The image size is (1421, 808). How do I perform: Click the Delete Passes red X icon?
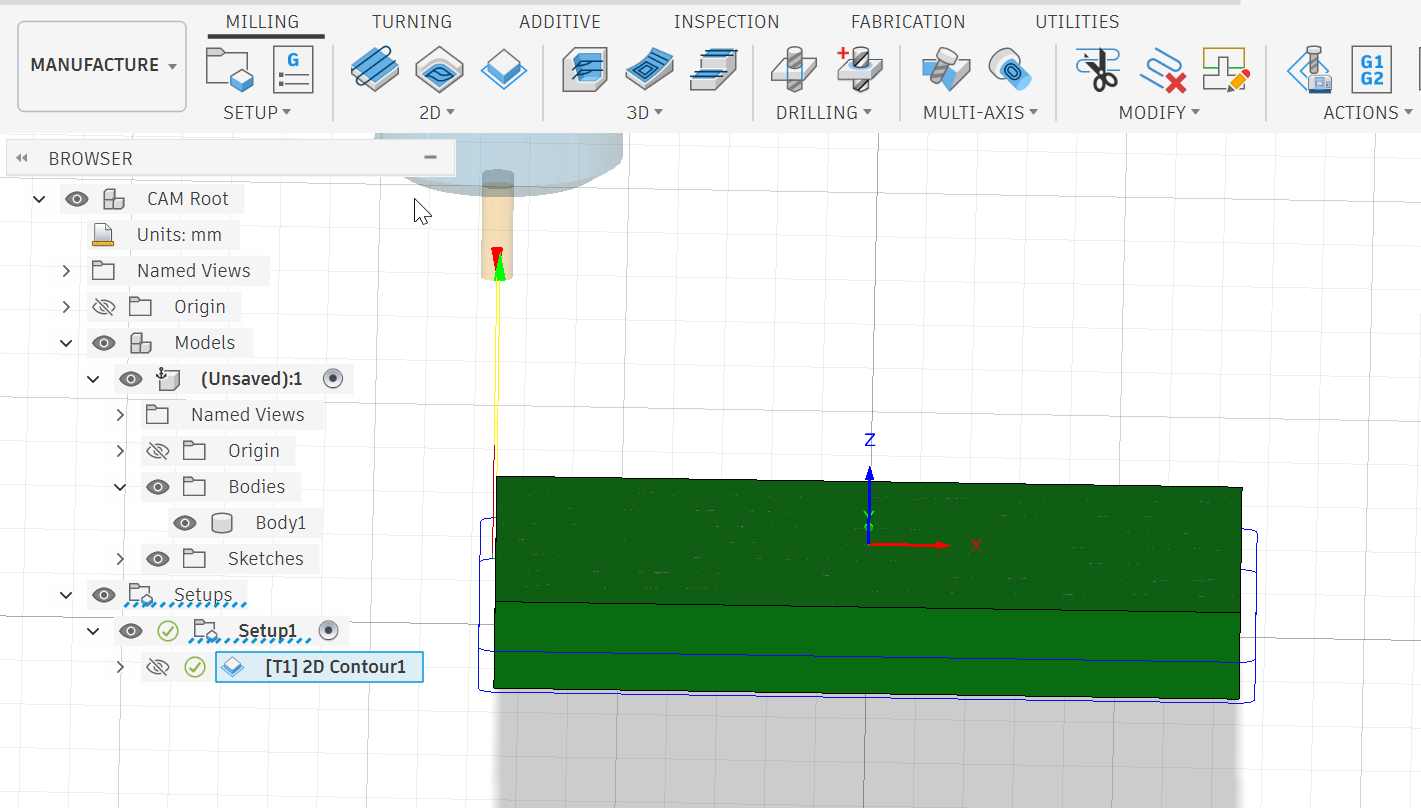tap(1162, 69)
